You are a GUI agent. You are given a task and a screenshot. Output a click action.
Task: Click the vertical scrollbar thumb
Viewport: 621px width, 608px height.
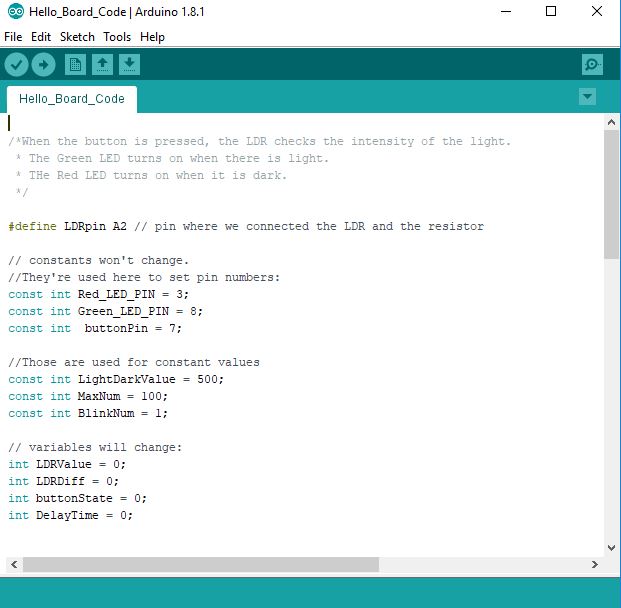pyautogui.click(x=611, y=194)
